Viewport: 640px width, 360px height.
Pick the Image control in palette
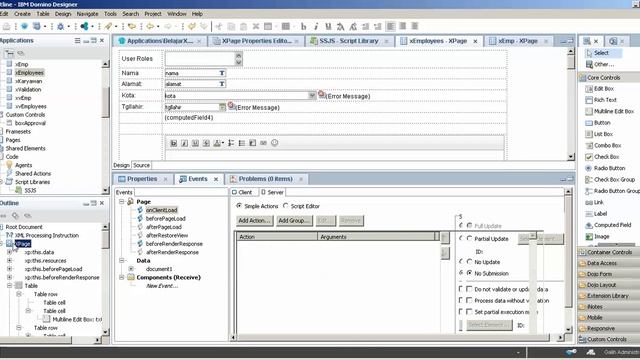click(x=601, y=236)
